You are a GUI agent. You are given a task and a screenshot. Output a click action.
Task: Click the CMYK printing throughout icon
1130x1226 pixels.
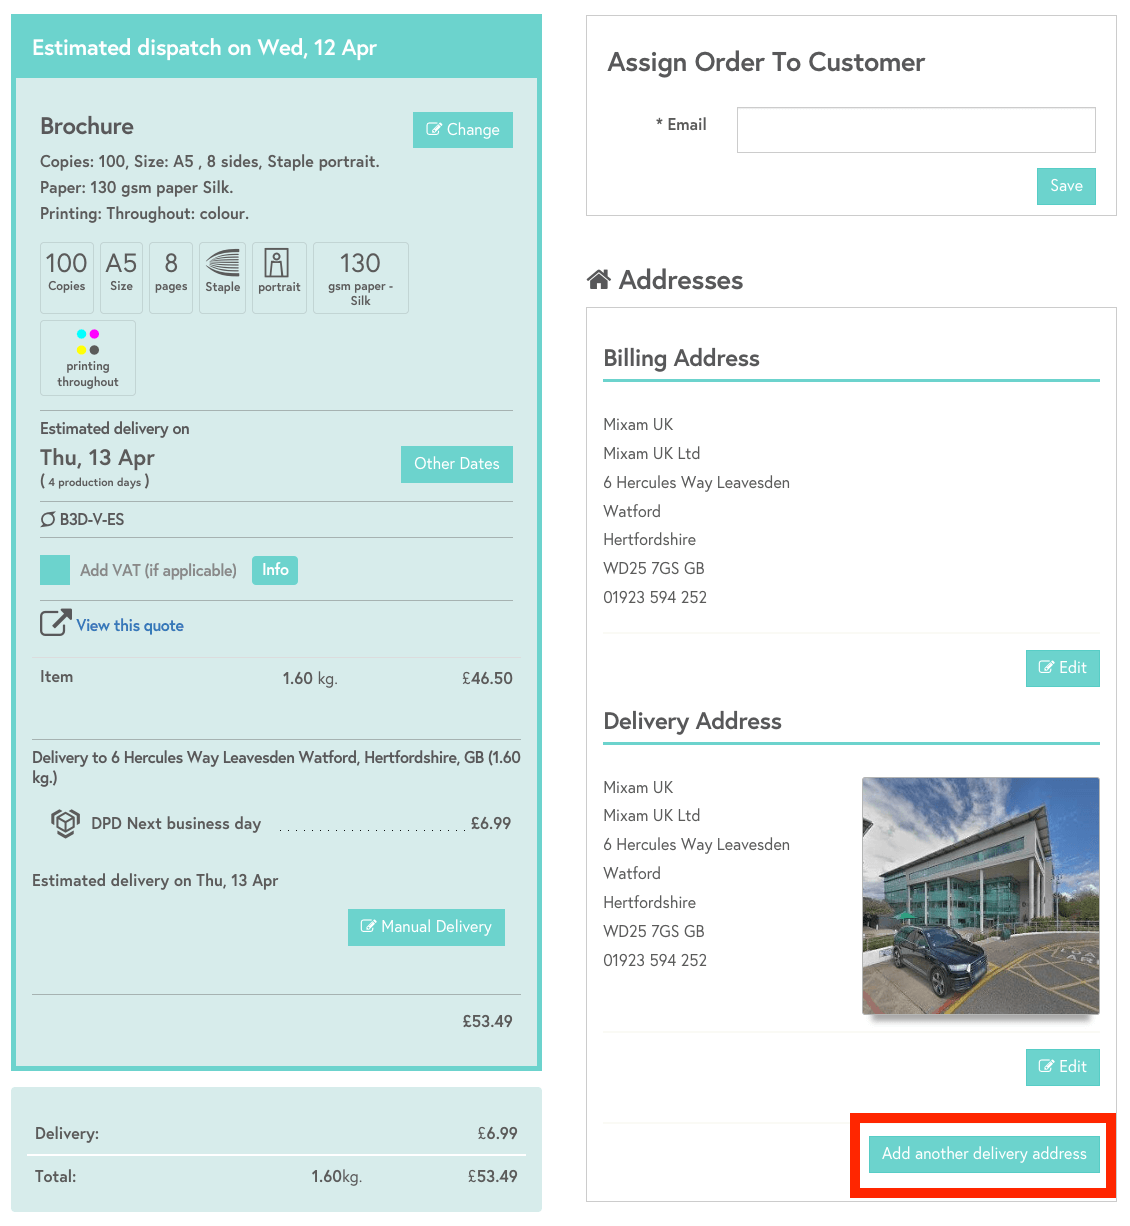pyautogui.click(x=88, y=342)
